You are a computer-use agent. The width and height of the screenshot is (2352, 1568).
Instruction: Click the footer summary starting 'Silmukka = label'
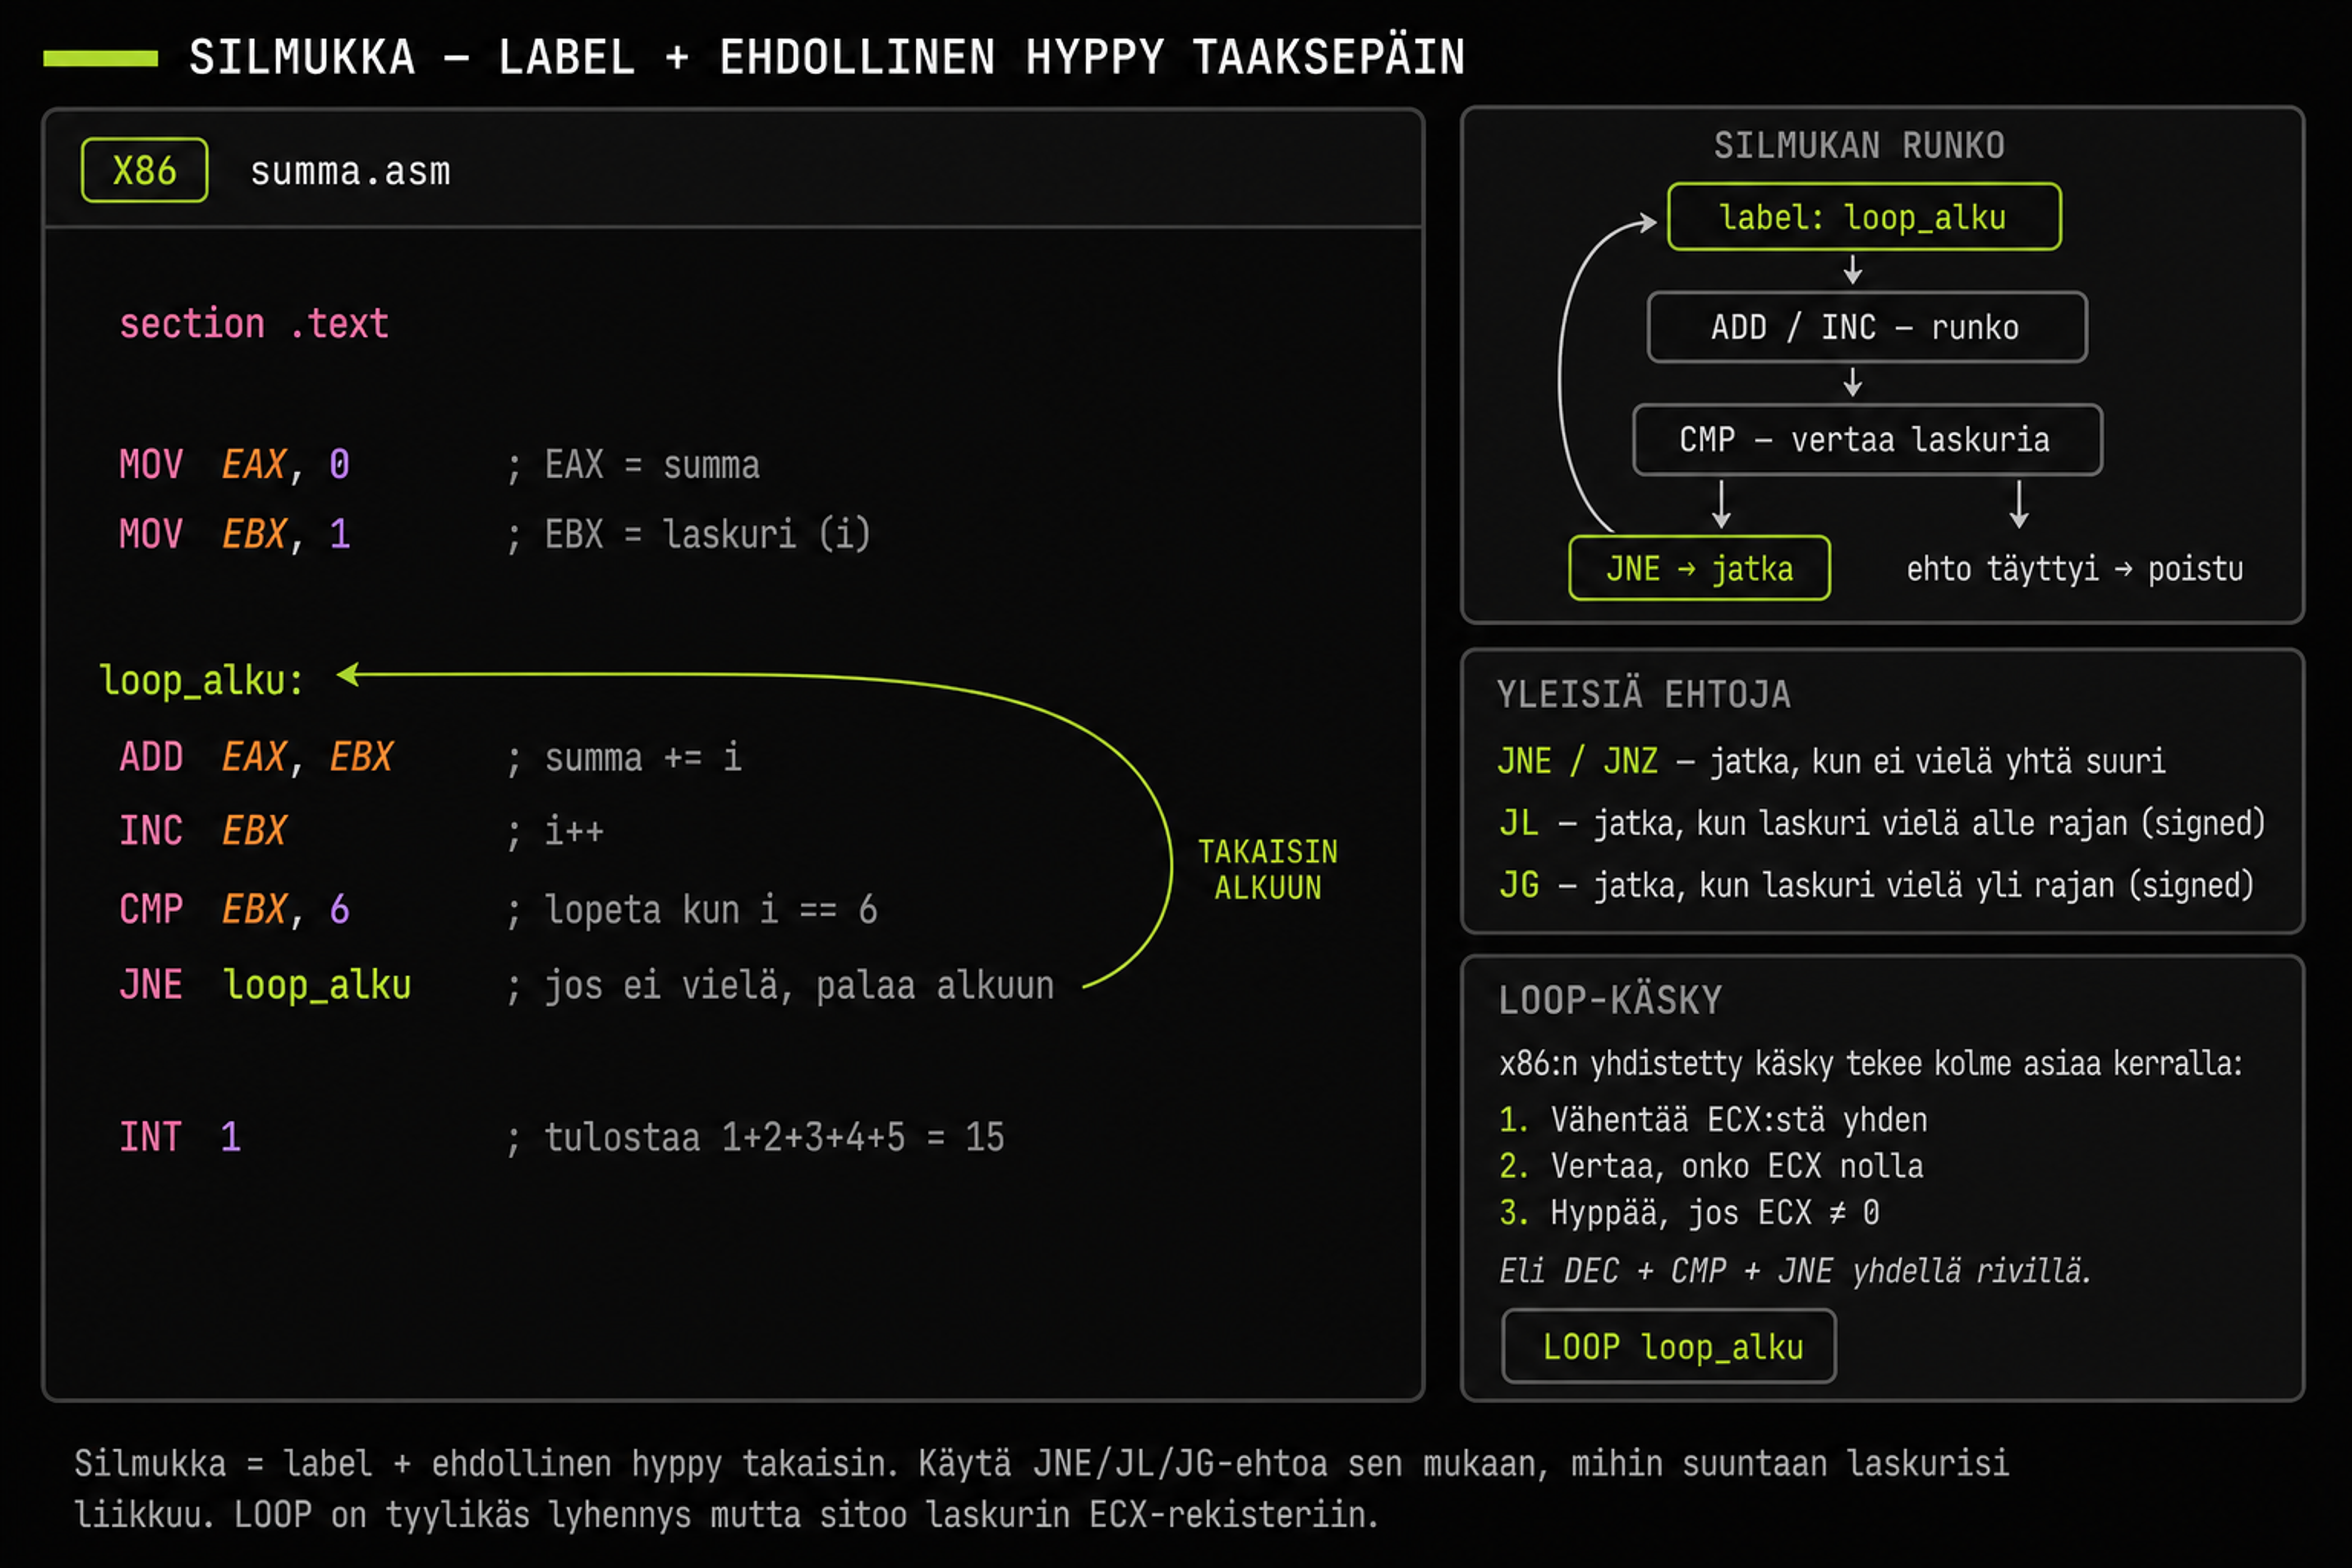pos(1041,1489)
